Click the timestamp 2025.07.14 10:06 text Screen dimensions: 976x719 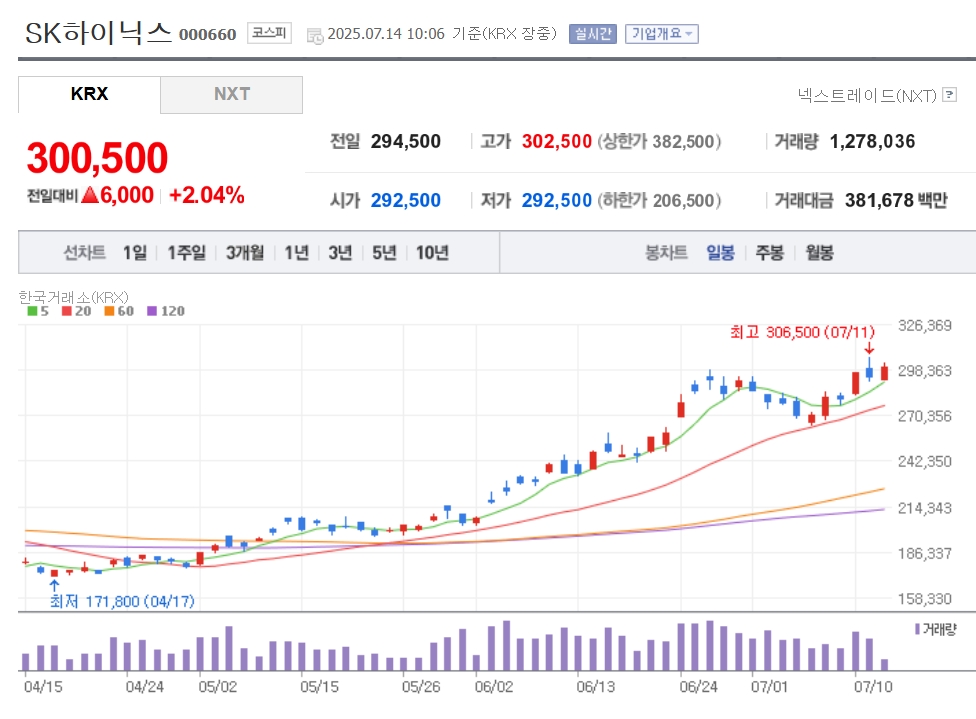(386, 34)
